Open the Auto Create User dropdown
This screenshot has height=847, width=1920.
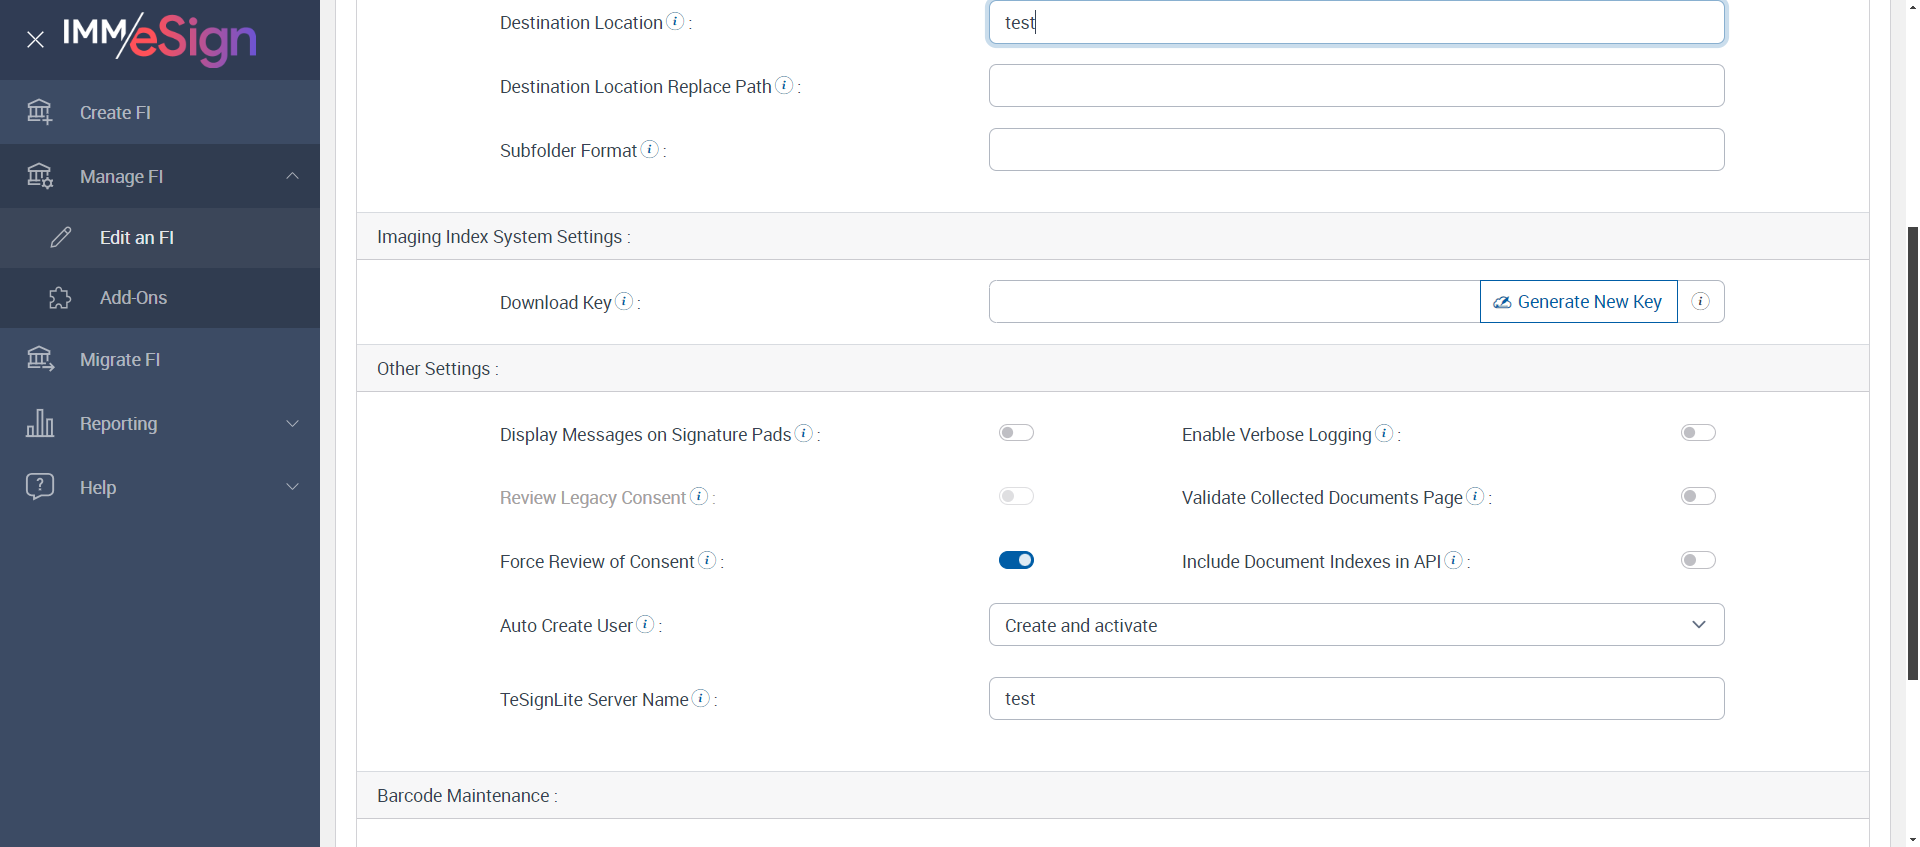(1356, 625)
